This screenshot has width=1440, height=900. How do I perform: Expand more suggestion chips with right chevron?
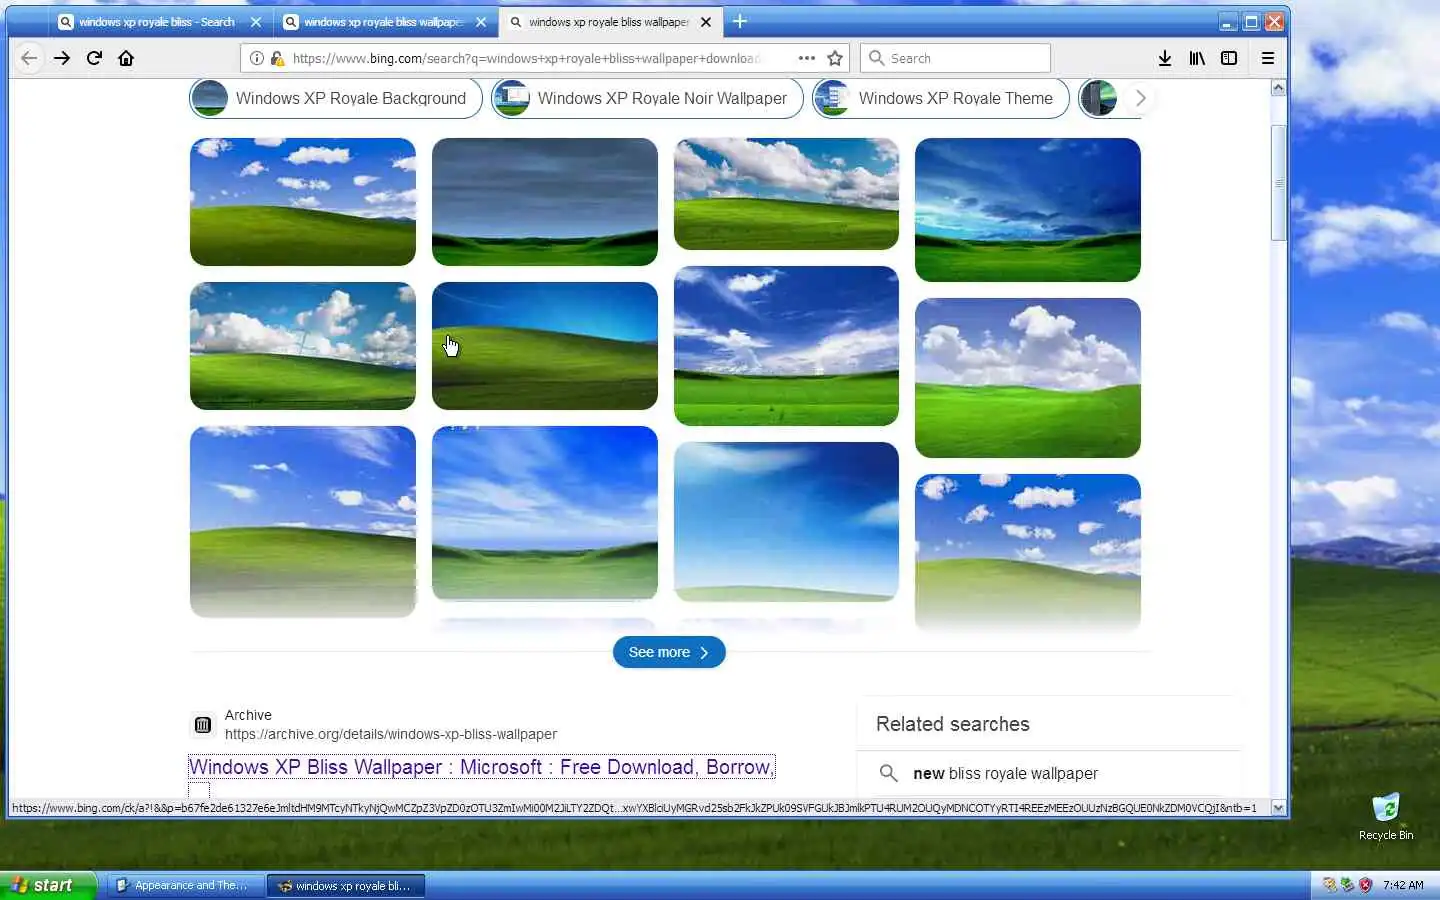1140,98
